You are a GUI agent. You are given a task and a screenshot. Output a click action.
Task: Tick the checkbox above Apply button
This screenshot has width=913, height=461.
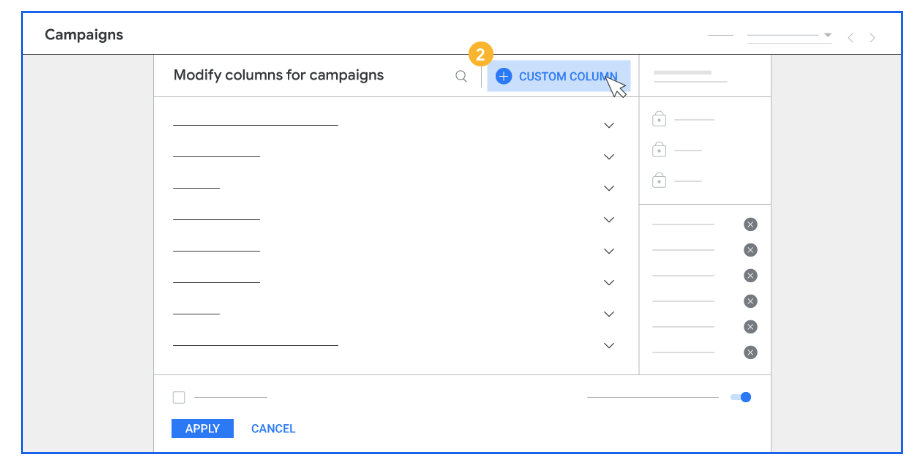pyautogui.click(x=179, y=398)
